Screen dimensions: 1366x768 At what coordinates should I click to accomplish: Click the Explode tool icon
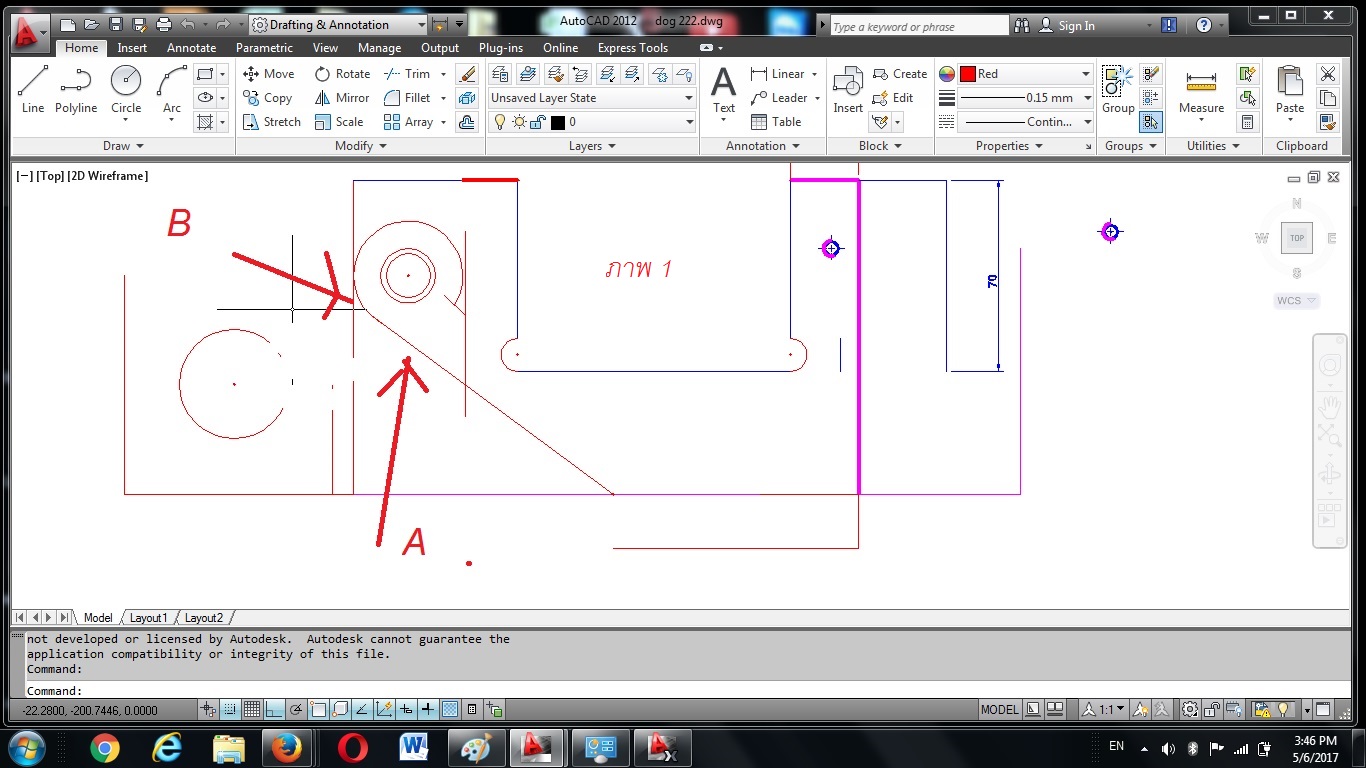click(467, 98)
